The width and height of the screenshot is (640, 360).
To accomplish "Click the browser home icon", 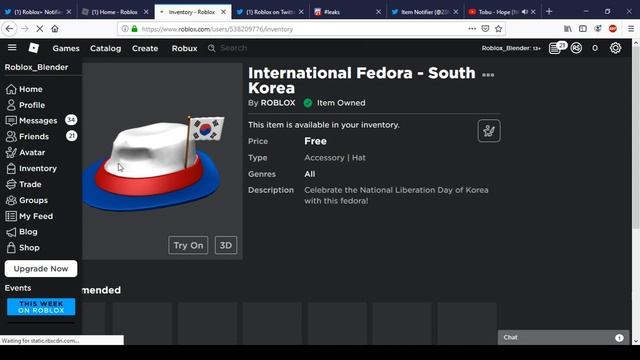I will [55, 29].
